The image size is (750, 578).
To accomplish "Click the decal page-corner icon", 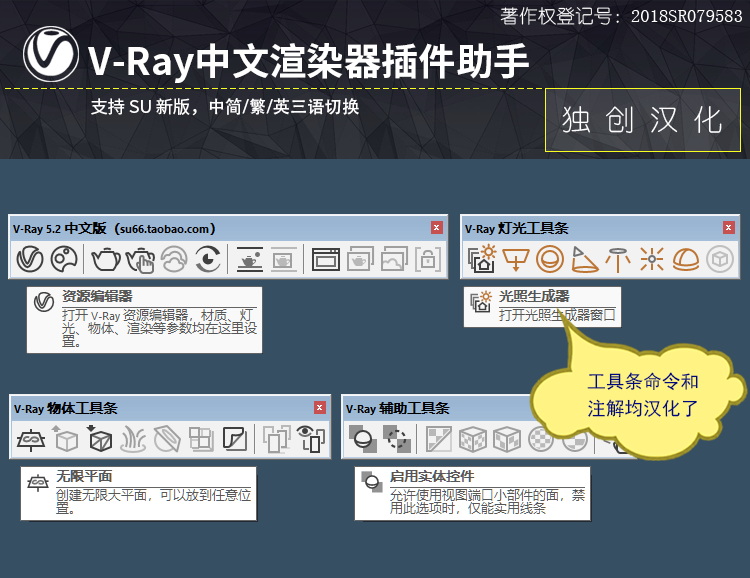I will (235, 439).
